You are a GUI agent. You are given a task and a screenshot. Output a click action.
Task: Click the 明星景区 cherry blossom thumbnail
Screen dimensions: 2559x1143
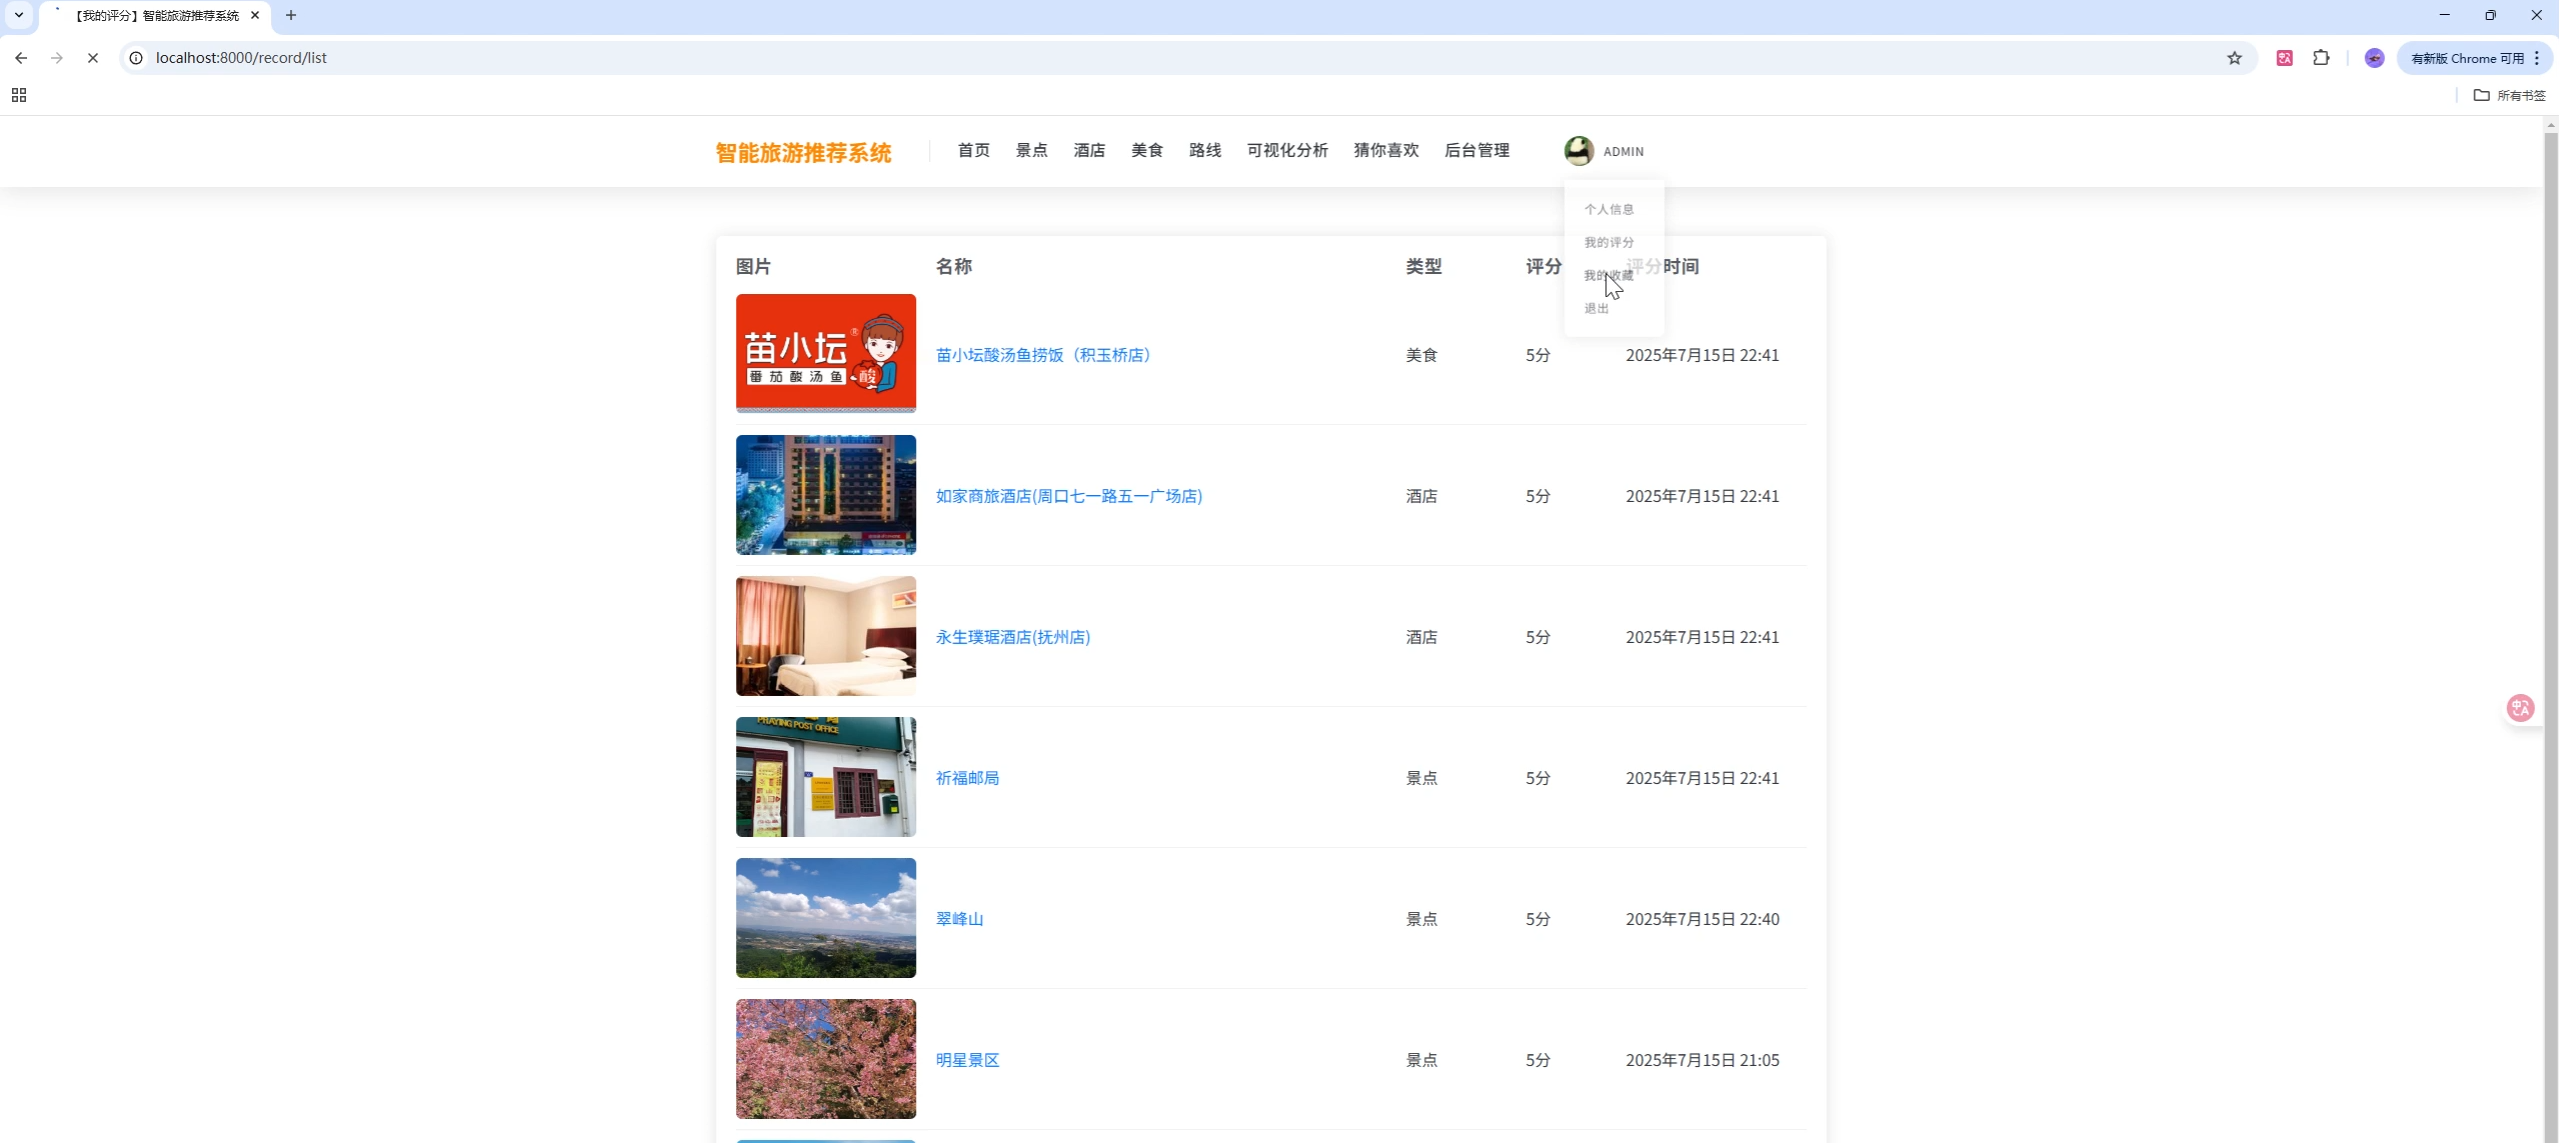coord(826,1059)
